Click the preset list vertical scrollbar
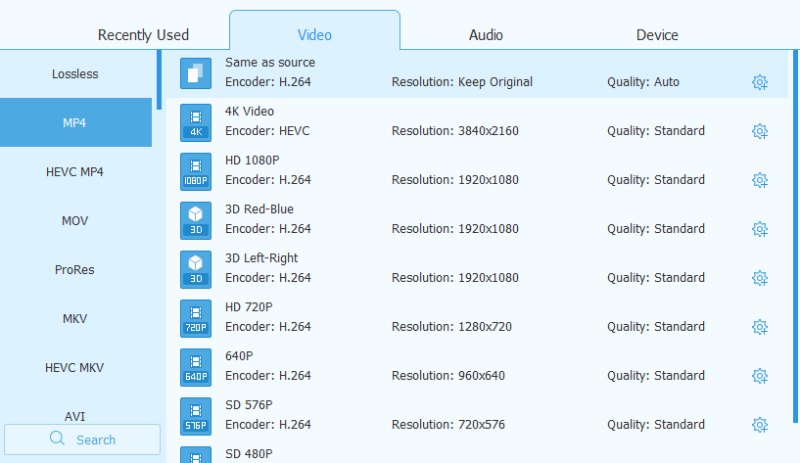Screen dimensions: 800x463 click(x=795, y=236)
